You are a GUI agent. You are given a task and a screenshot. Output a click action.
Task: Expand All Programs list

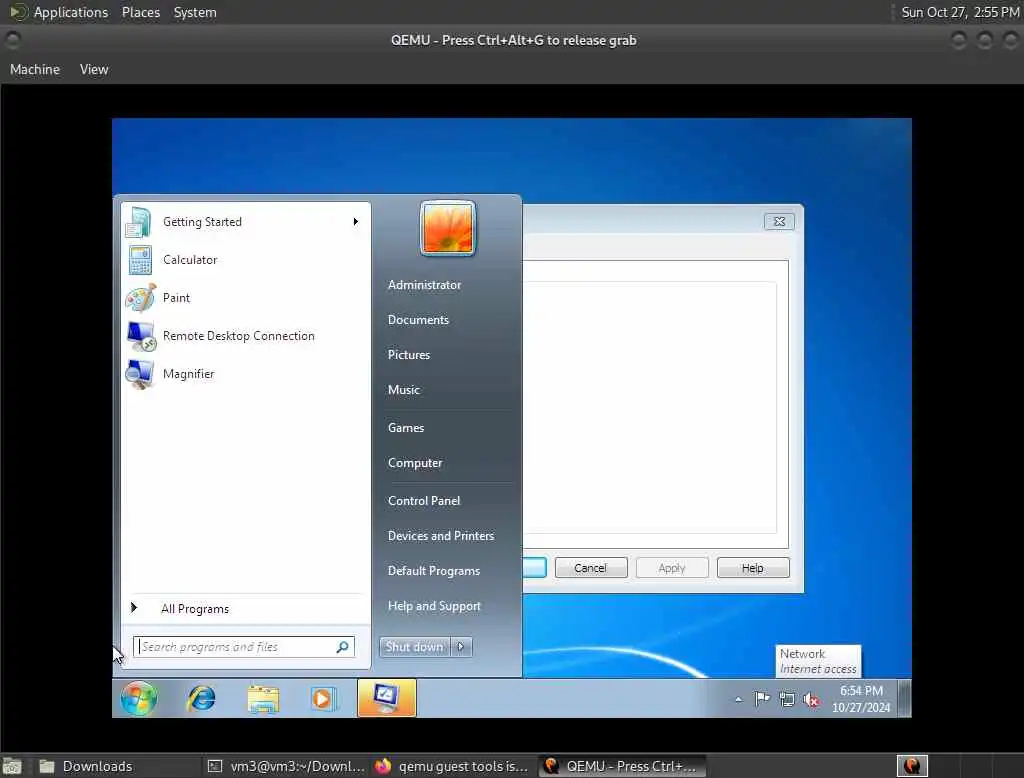click(245, 609)
